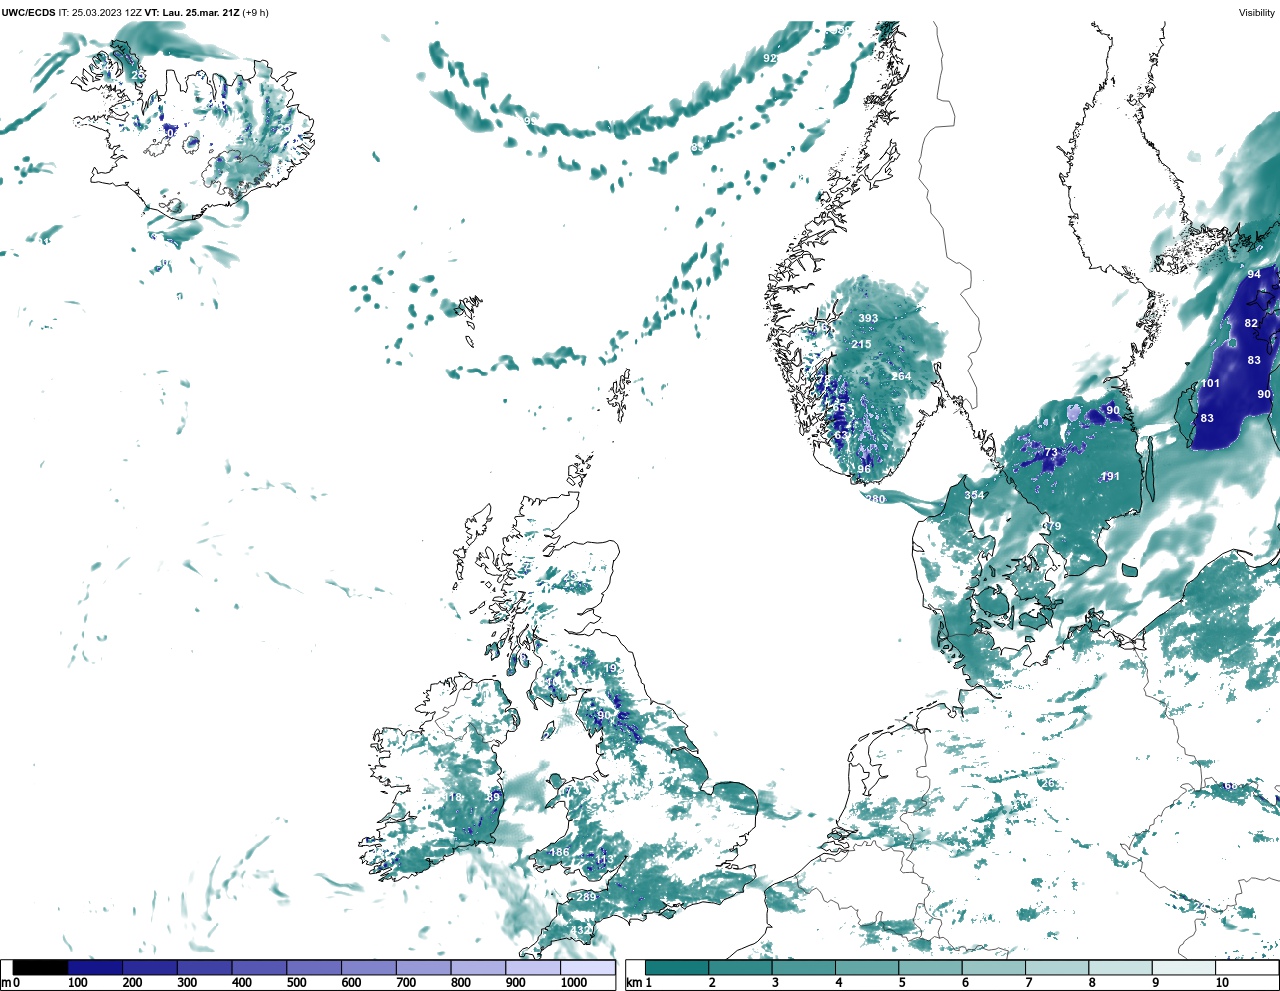The height and width of the screenshot is (991, 1280).
Task: Click the 'UWC/ECDS' header label
Action: (x=28, y=13)
